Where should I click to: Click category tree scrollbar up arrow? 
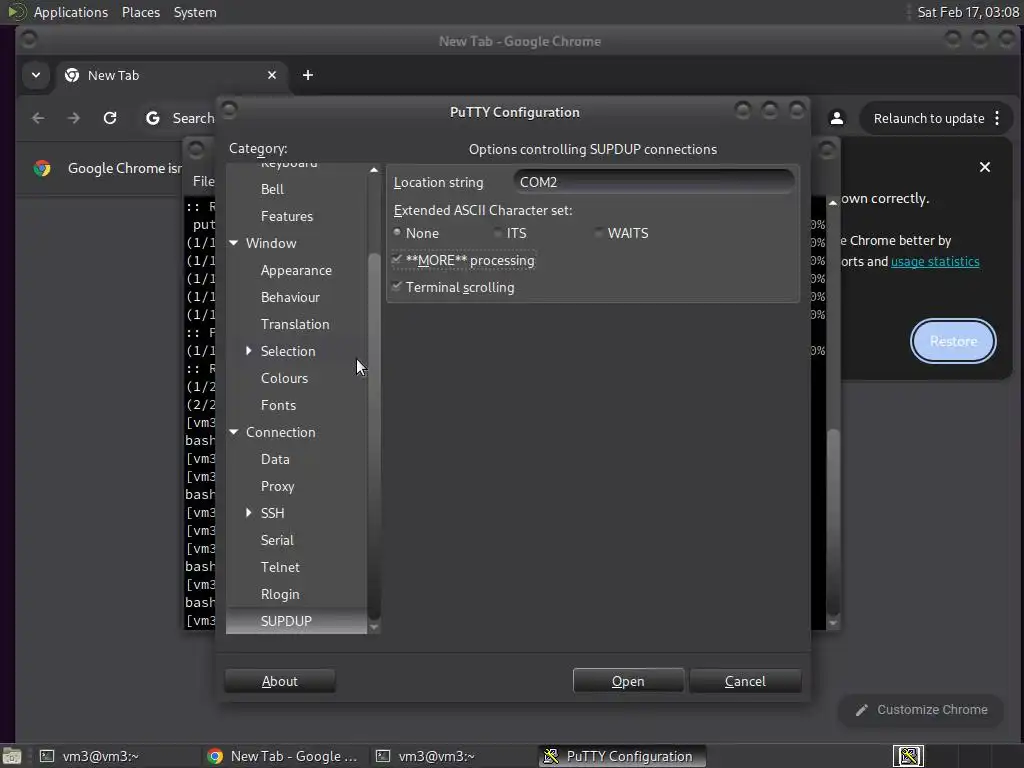(374, 170)
